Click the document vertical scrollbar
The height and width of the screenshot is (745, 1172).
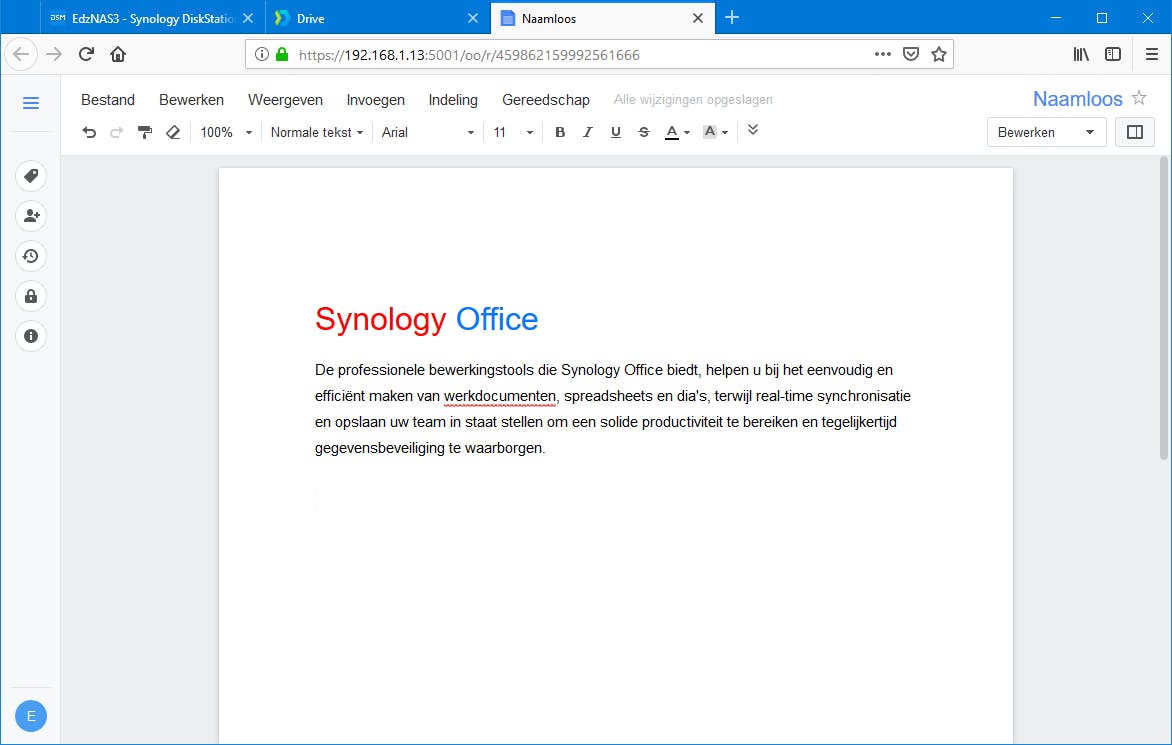point(1164,308)
